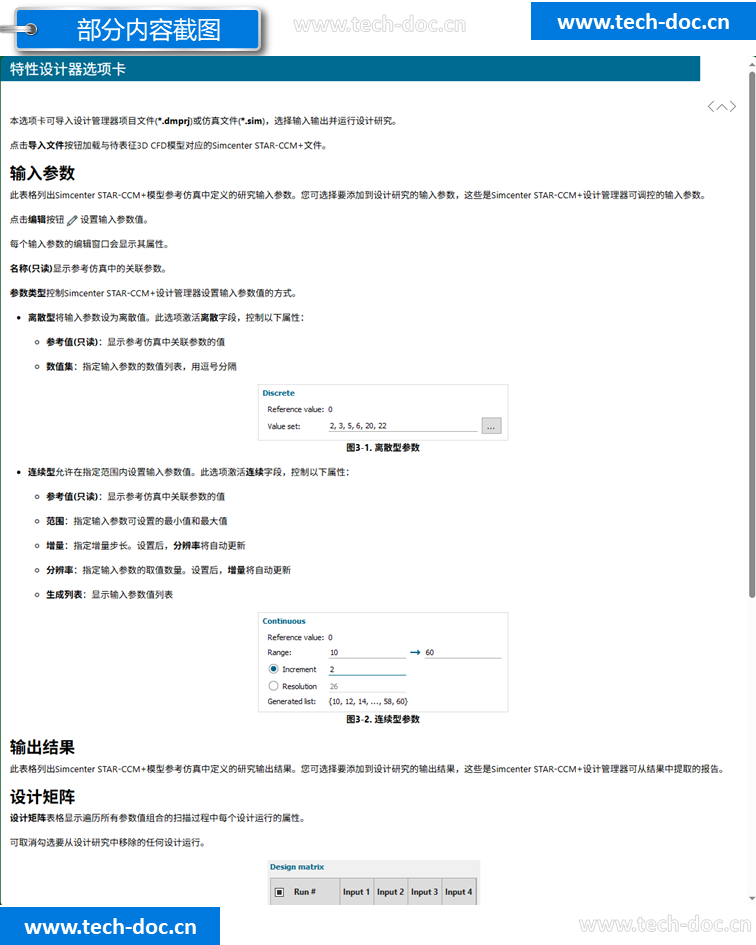756x945 pixels.
Task: Jump to parent topic with up chevron
Action: pyautogui.click(x=722, y=107)
